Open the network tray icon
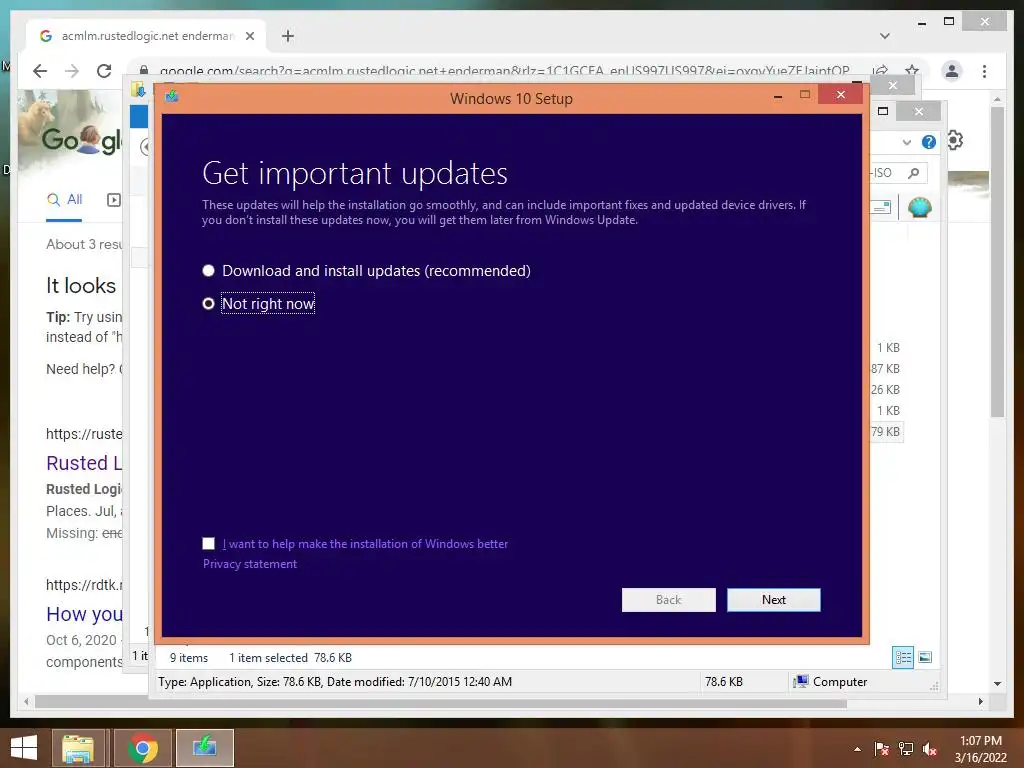This screenshot has width=1024, height=768. pos(906,749)
